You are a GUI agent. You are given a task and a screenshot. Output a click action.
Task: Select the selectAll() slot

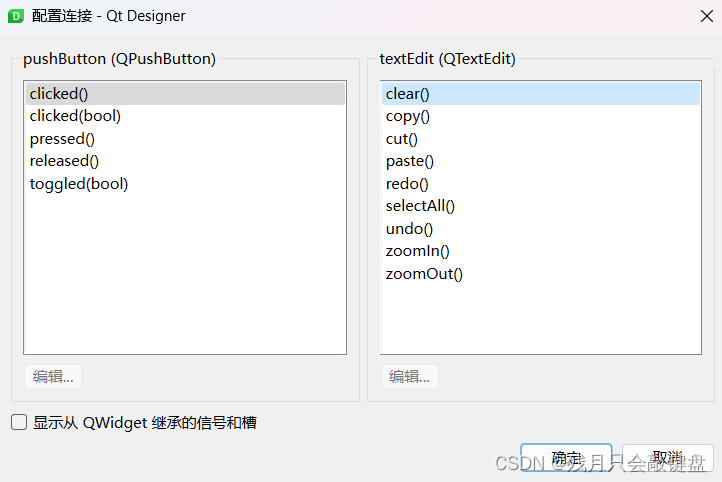click(541, 206)
